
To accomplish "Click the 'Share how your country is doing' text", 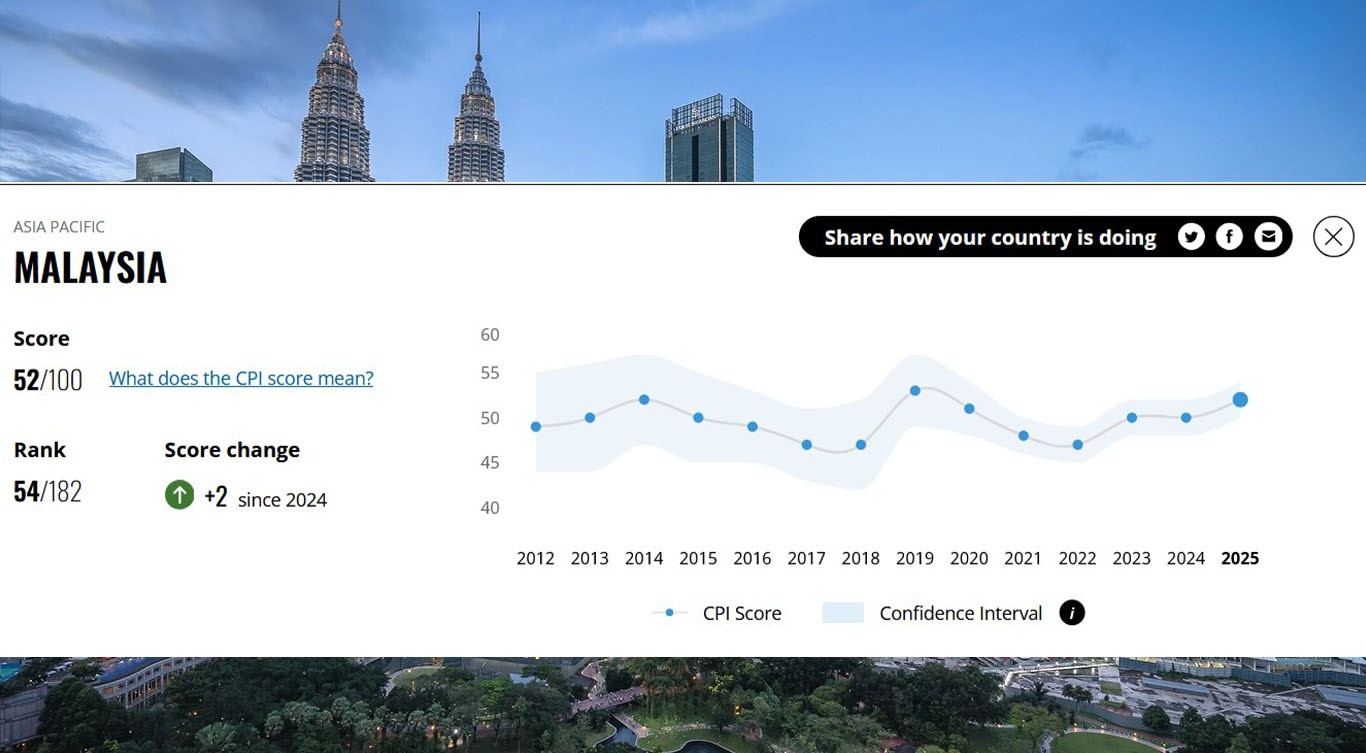I will tap(990, 237).
